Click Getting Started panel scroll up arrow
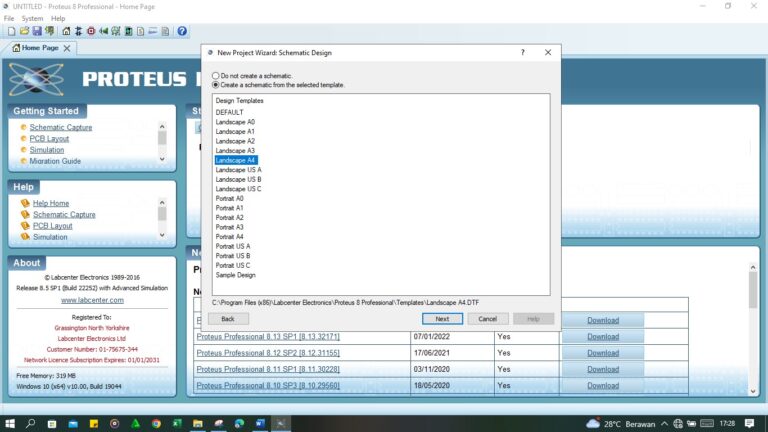The width and height of the screenshot is (768, 432). (162, 127)
